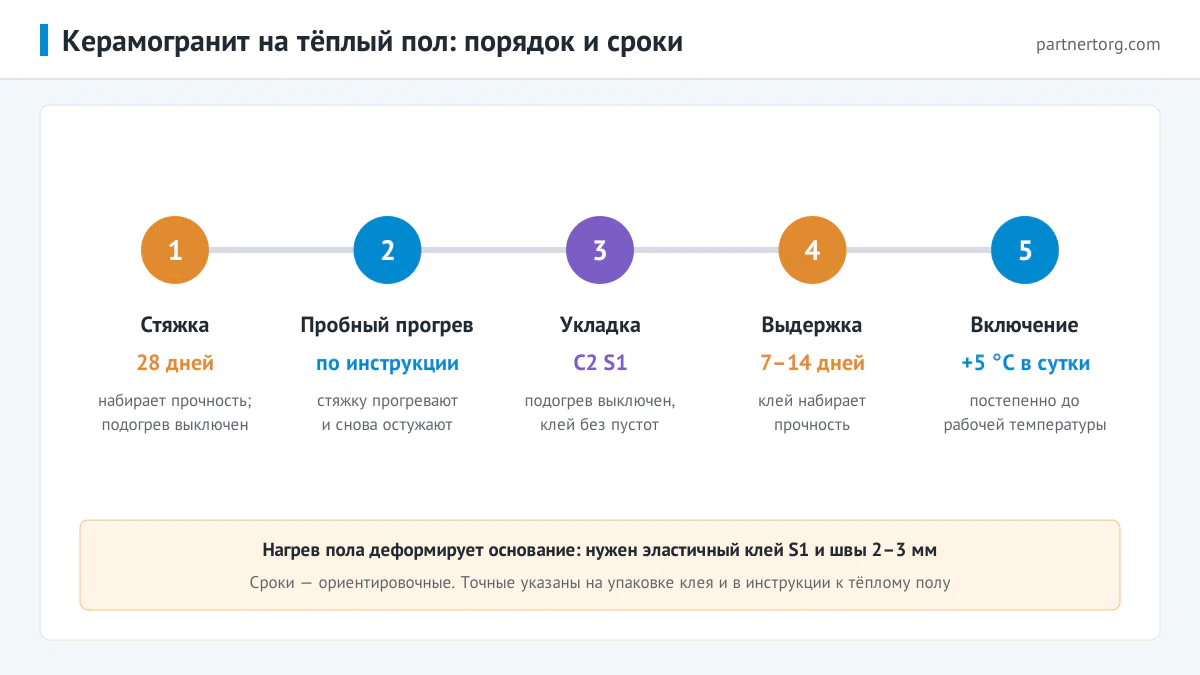Click 'стяжку прогревают и снова остужают' description
The height and width of the screenshot is (675, 1200).
(x=387, y=413)
